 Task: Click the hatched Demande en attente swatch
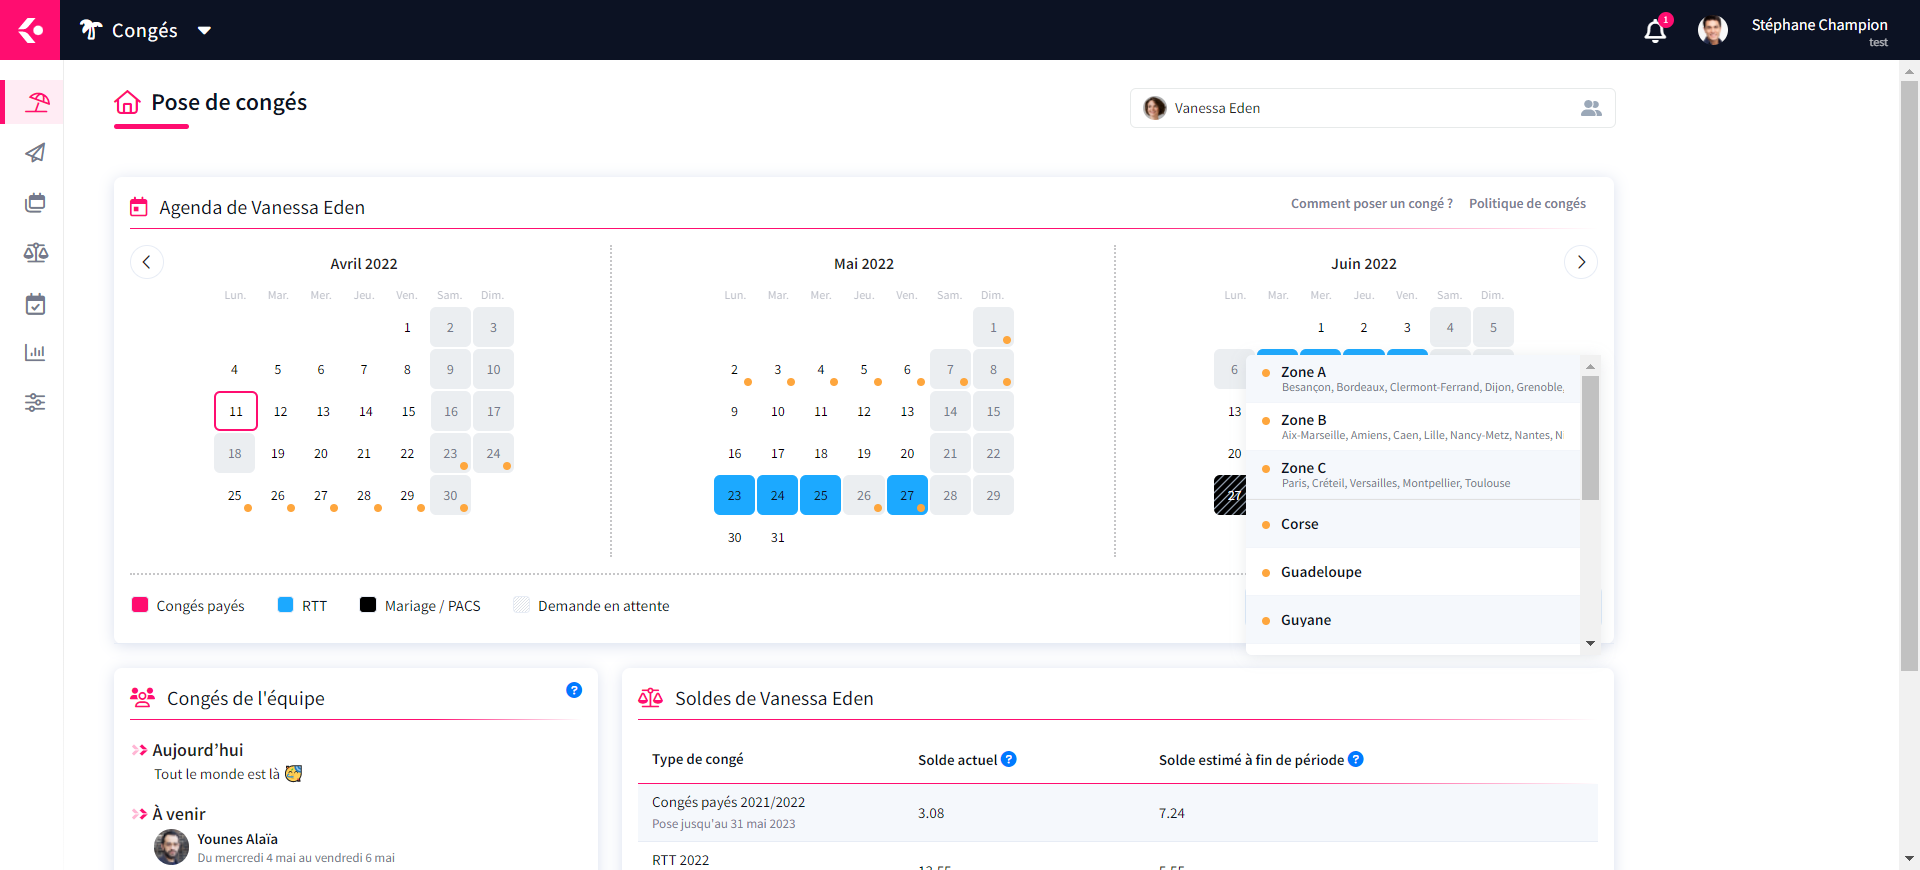pyautogui.click(x=521, y=605)
